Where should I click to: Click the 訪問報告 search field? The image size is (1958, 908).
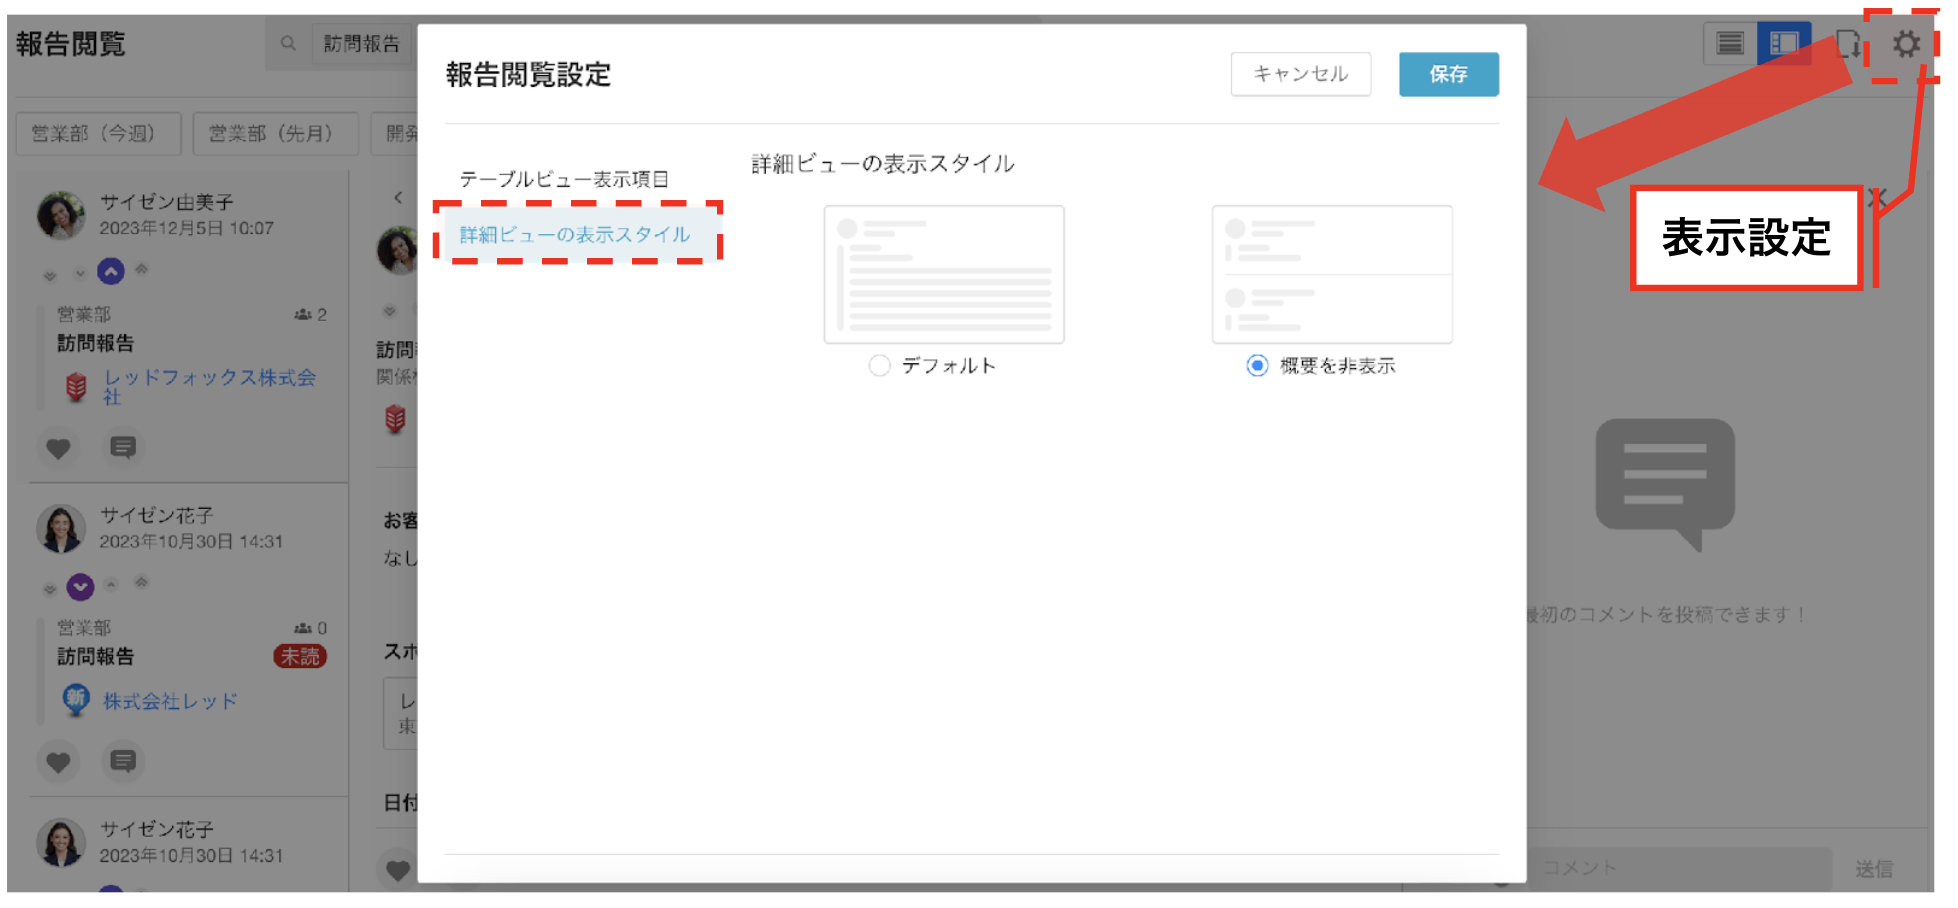362,44
